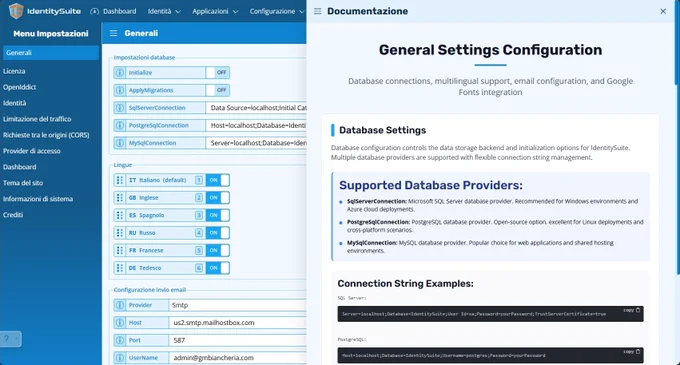The width and height of the screenshot is (680, 365).
Task: Copy the PostgreSQL connection string example
Action: 631,352
